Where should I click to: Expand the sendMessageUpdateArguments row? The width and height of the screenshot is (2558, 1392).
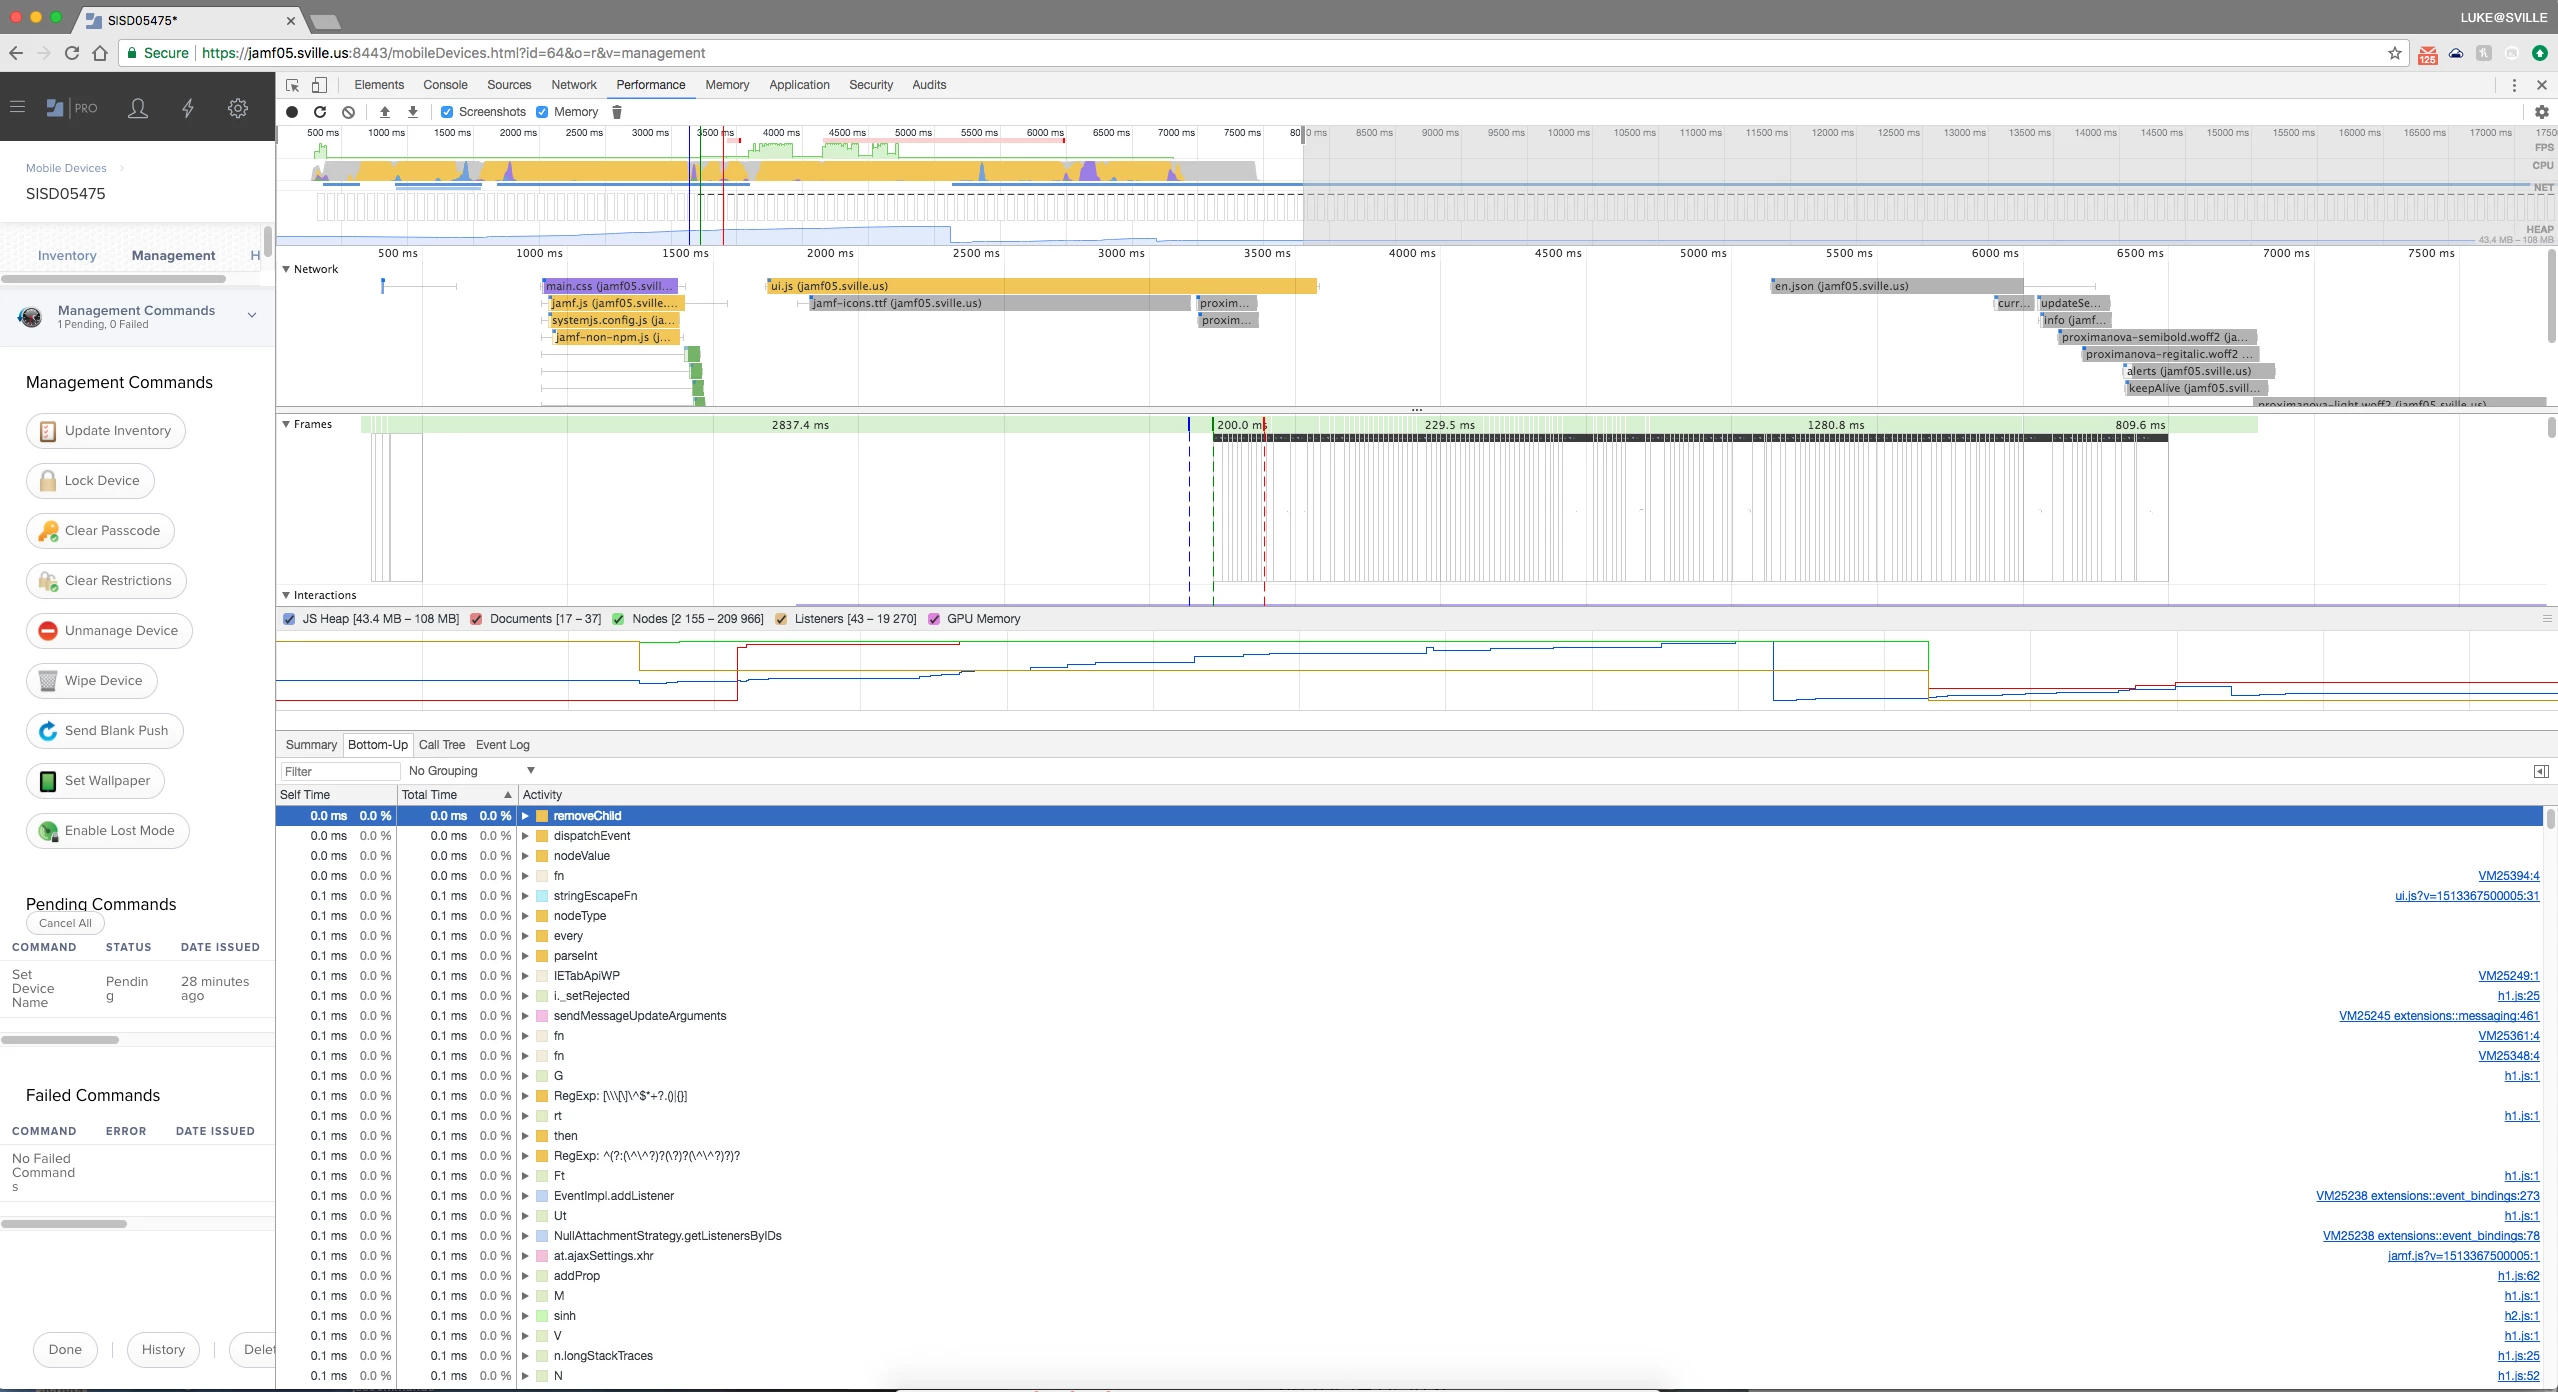pos(525,1016)
